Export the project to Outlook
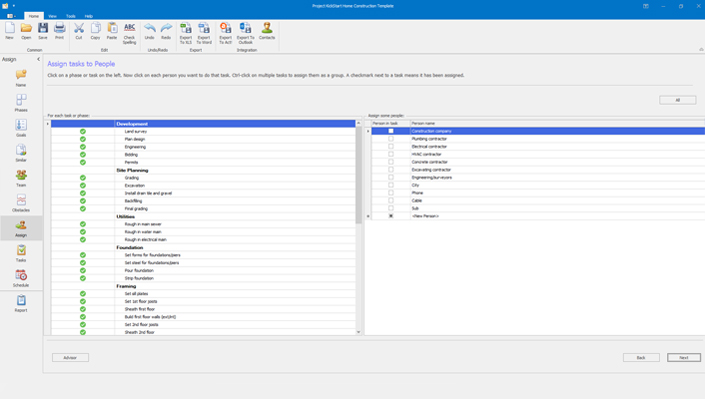This screenshot has width=705, height=399. (x=245, y=33)
